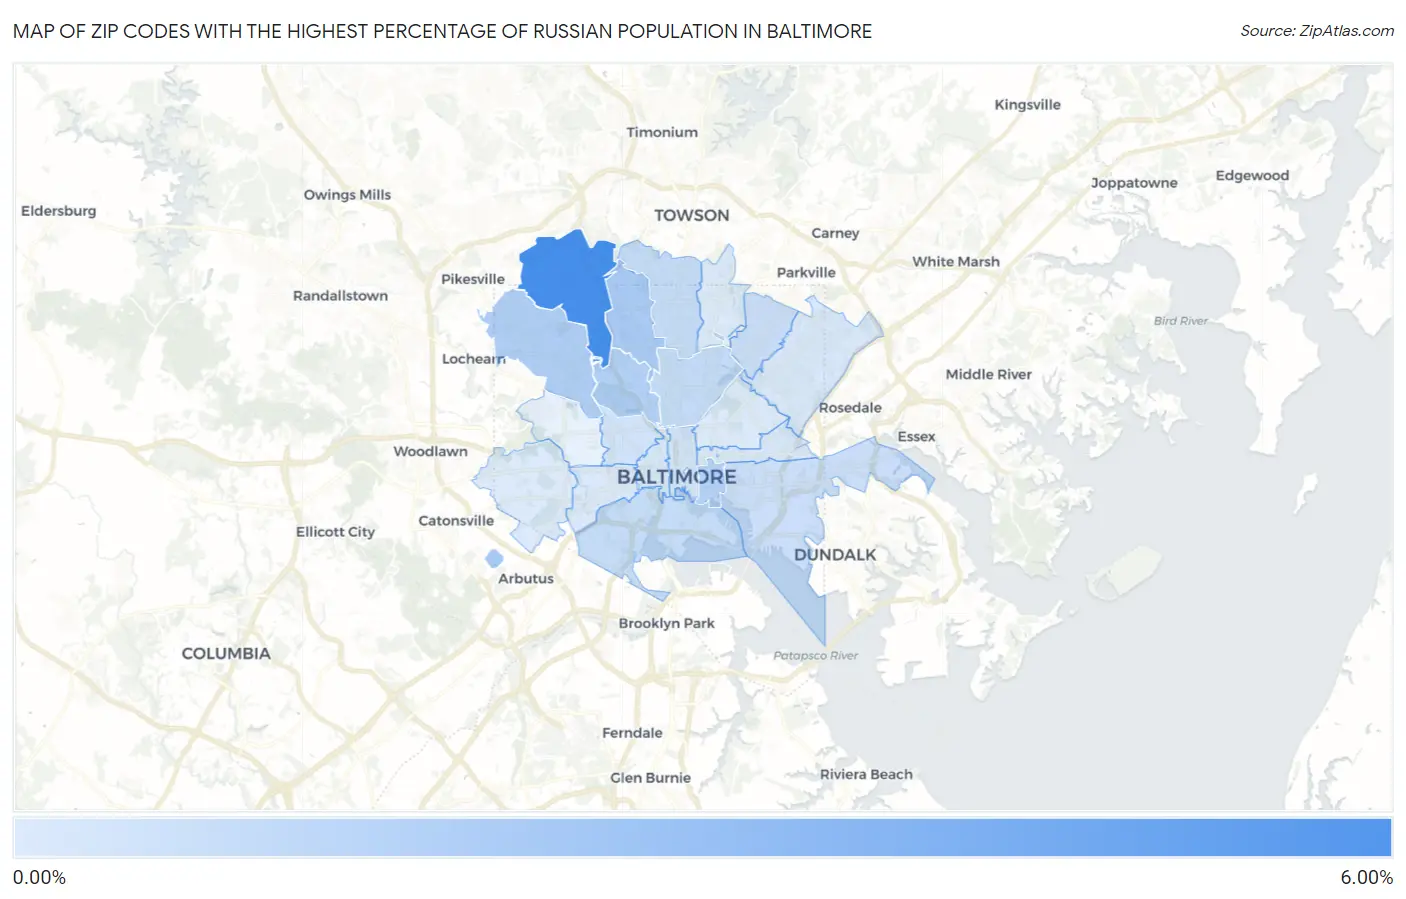Click the 'Rosedale' map label
Screen dimensions: 1406x899
(850, 408)
